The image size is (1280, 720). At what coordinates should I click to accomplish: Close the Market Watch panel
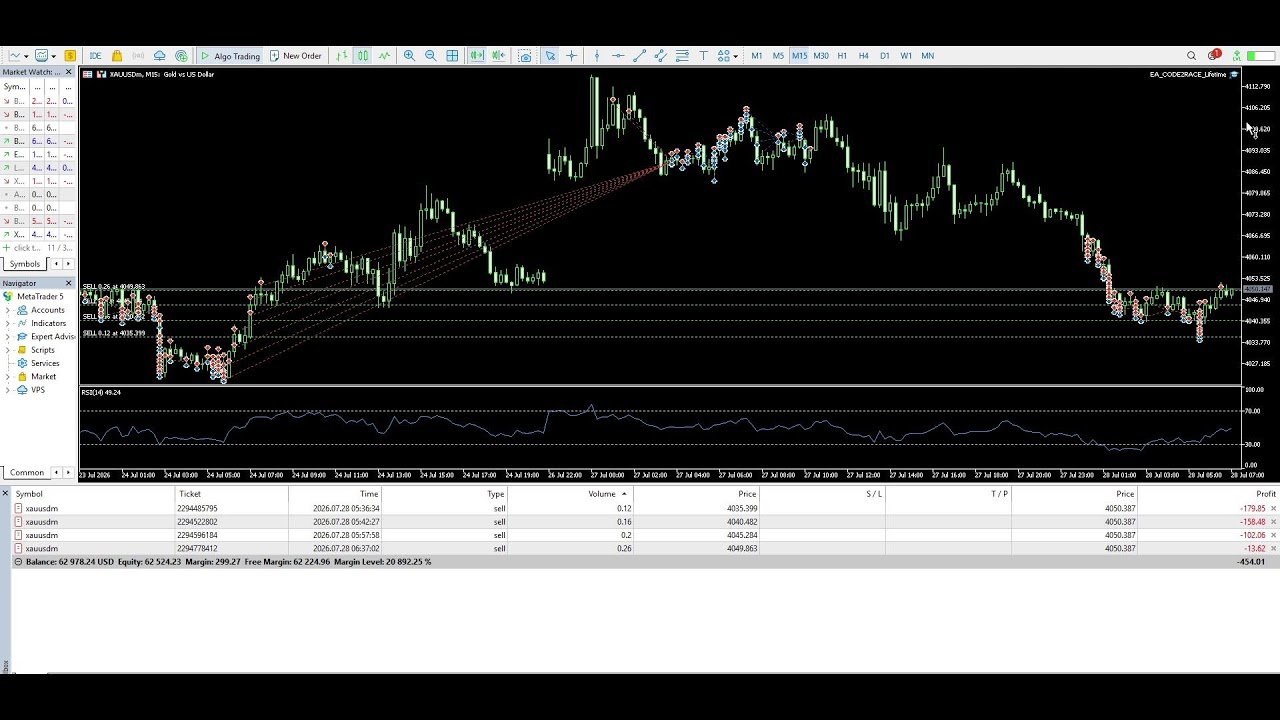69,72
